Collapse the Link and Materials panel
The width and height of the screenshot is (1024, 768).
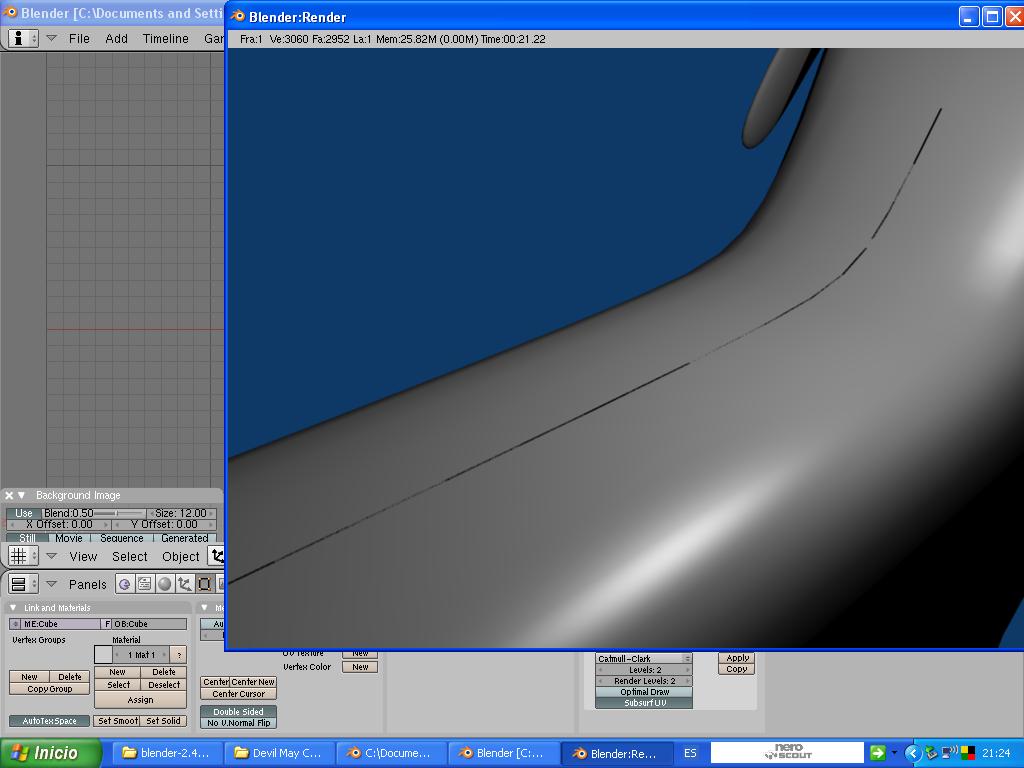click(13, 608)
